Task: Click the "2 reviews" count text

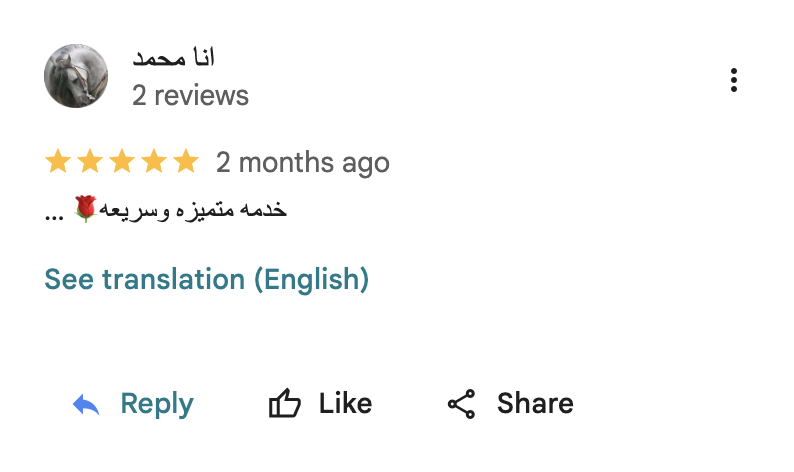Action: (190, 96)
